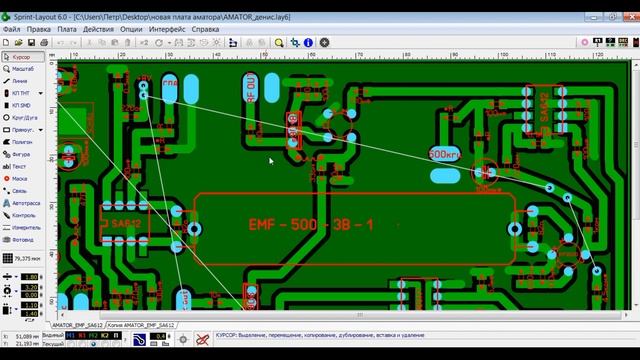Rotate selection with the rotate icon
Screen dimensions: 640x360
pyautogui.click(x=159, y=42)
